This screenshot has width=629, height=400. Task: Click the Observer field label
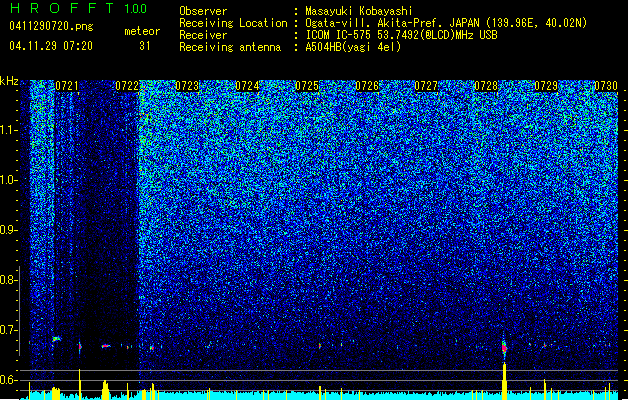click(x=203, y=11)
